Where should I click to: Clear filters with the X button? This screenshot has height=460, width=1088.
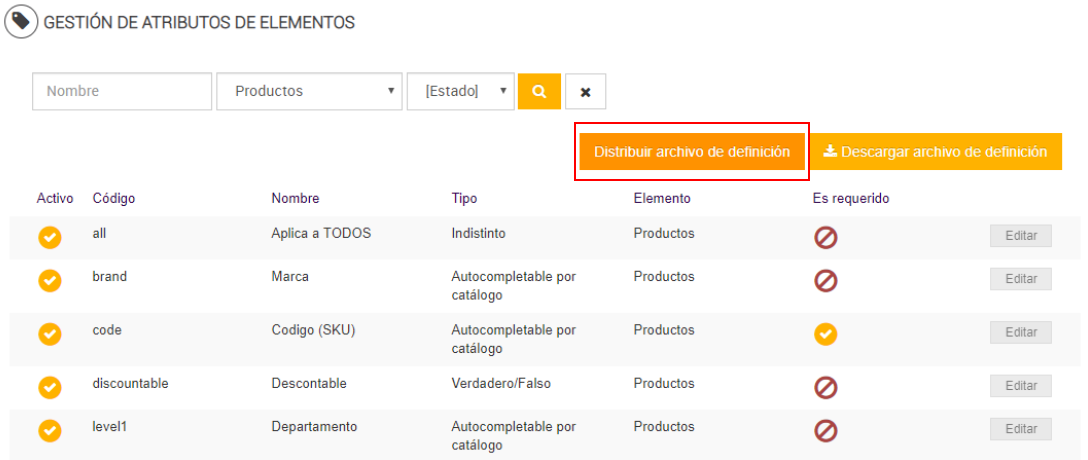tap(585, 91)
